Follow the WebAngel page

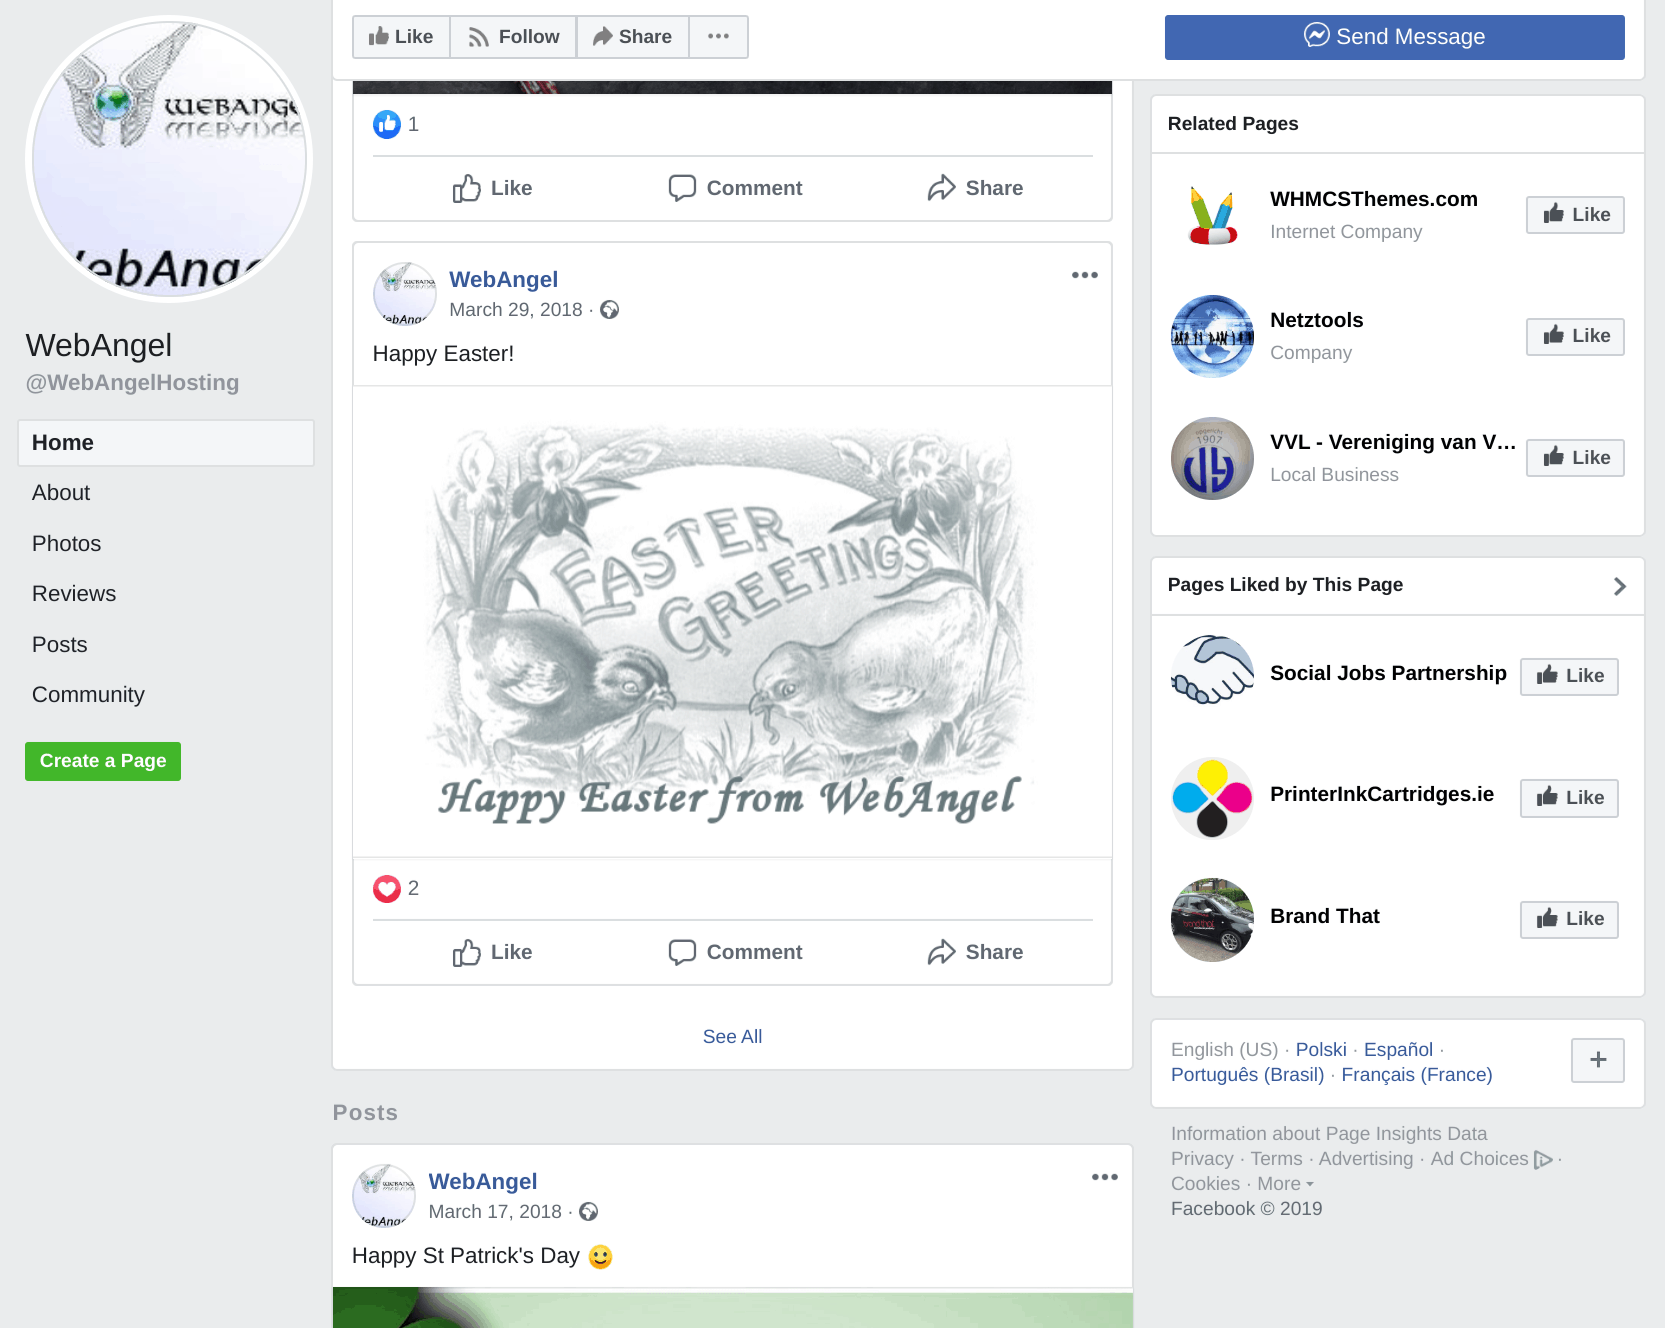[x=513, y=37]
